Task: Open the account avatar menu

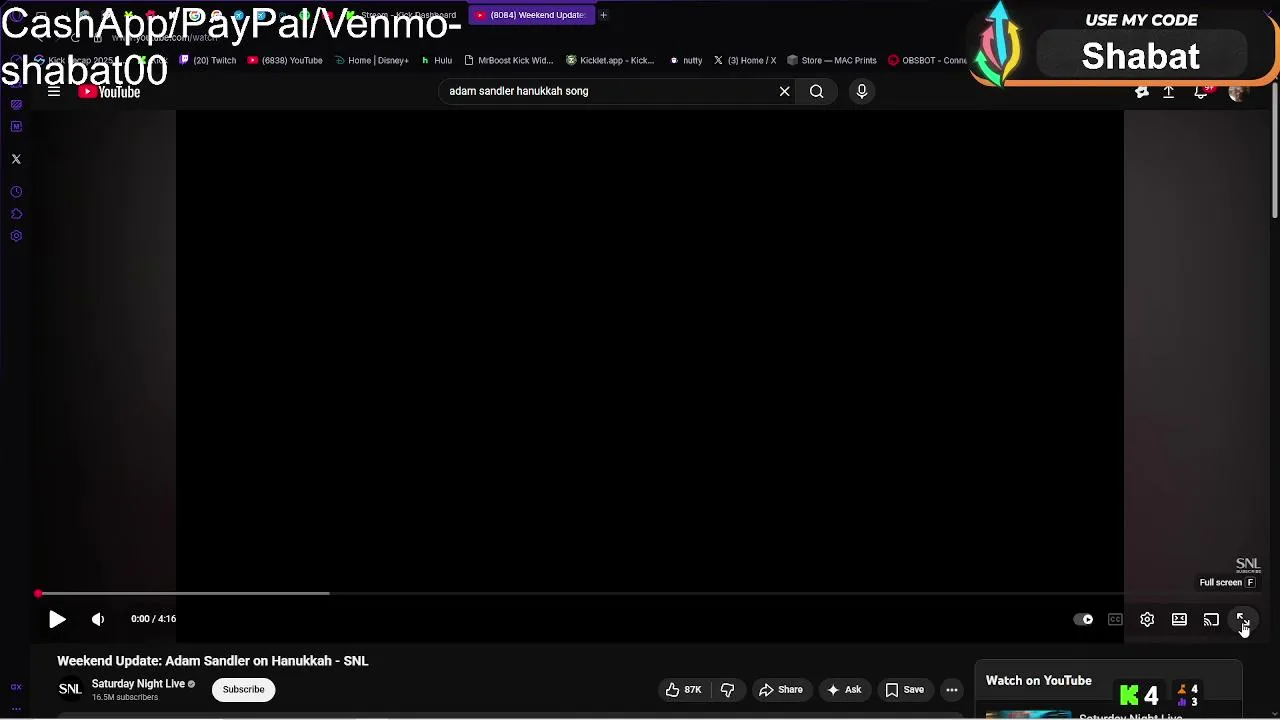Action: [1238, 92]
